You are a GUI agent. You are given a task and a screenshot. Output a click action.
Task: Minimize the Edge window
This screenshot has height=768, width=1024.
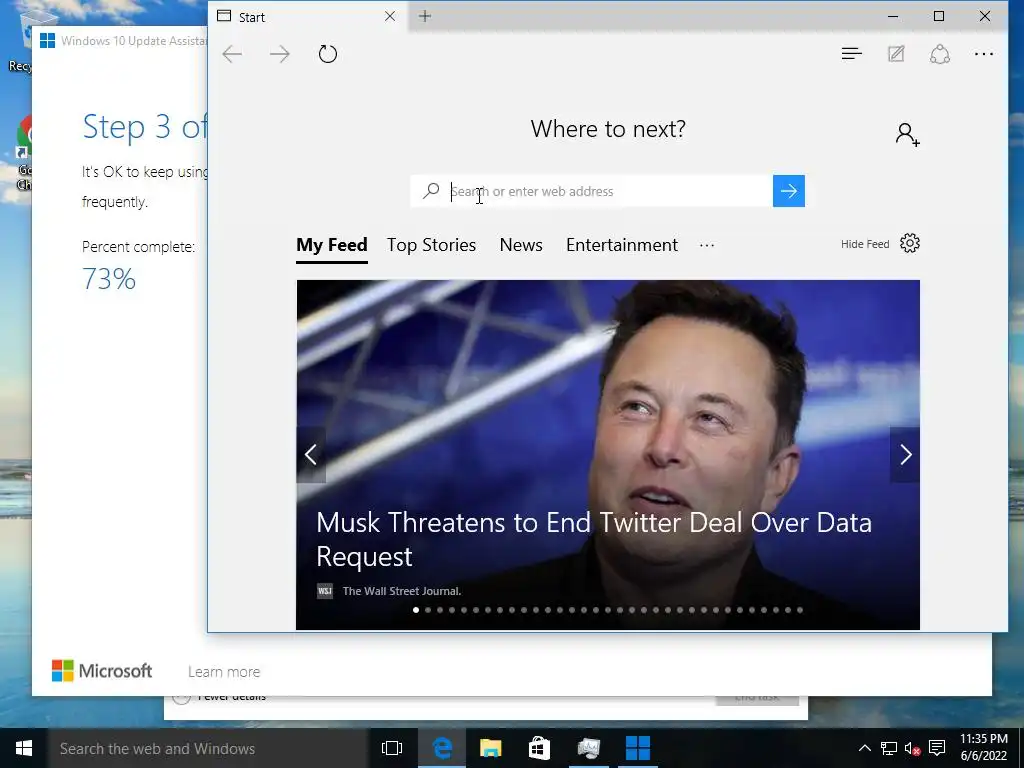(893, 16)
